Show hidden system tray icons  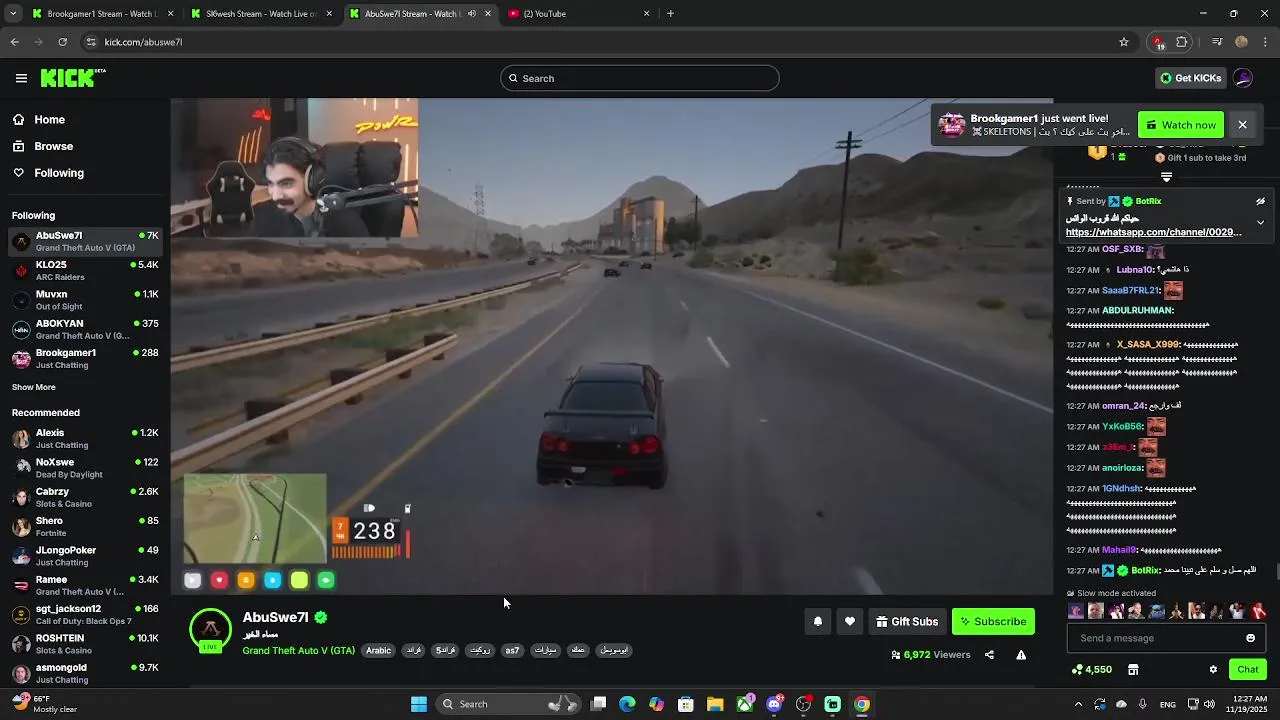[1078, 704]
